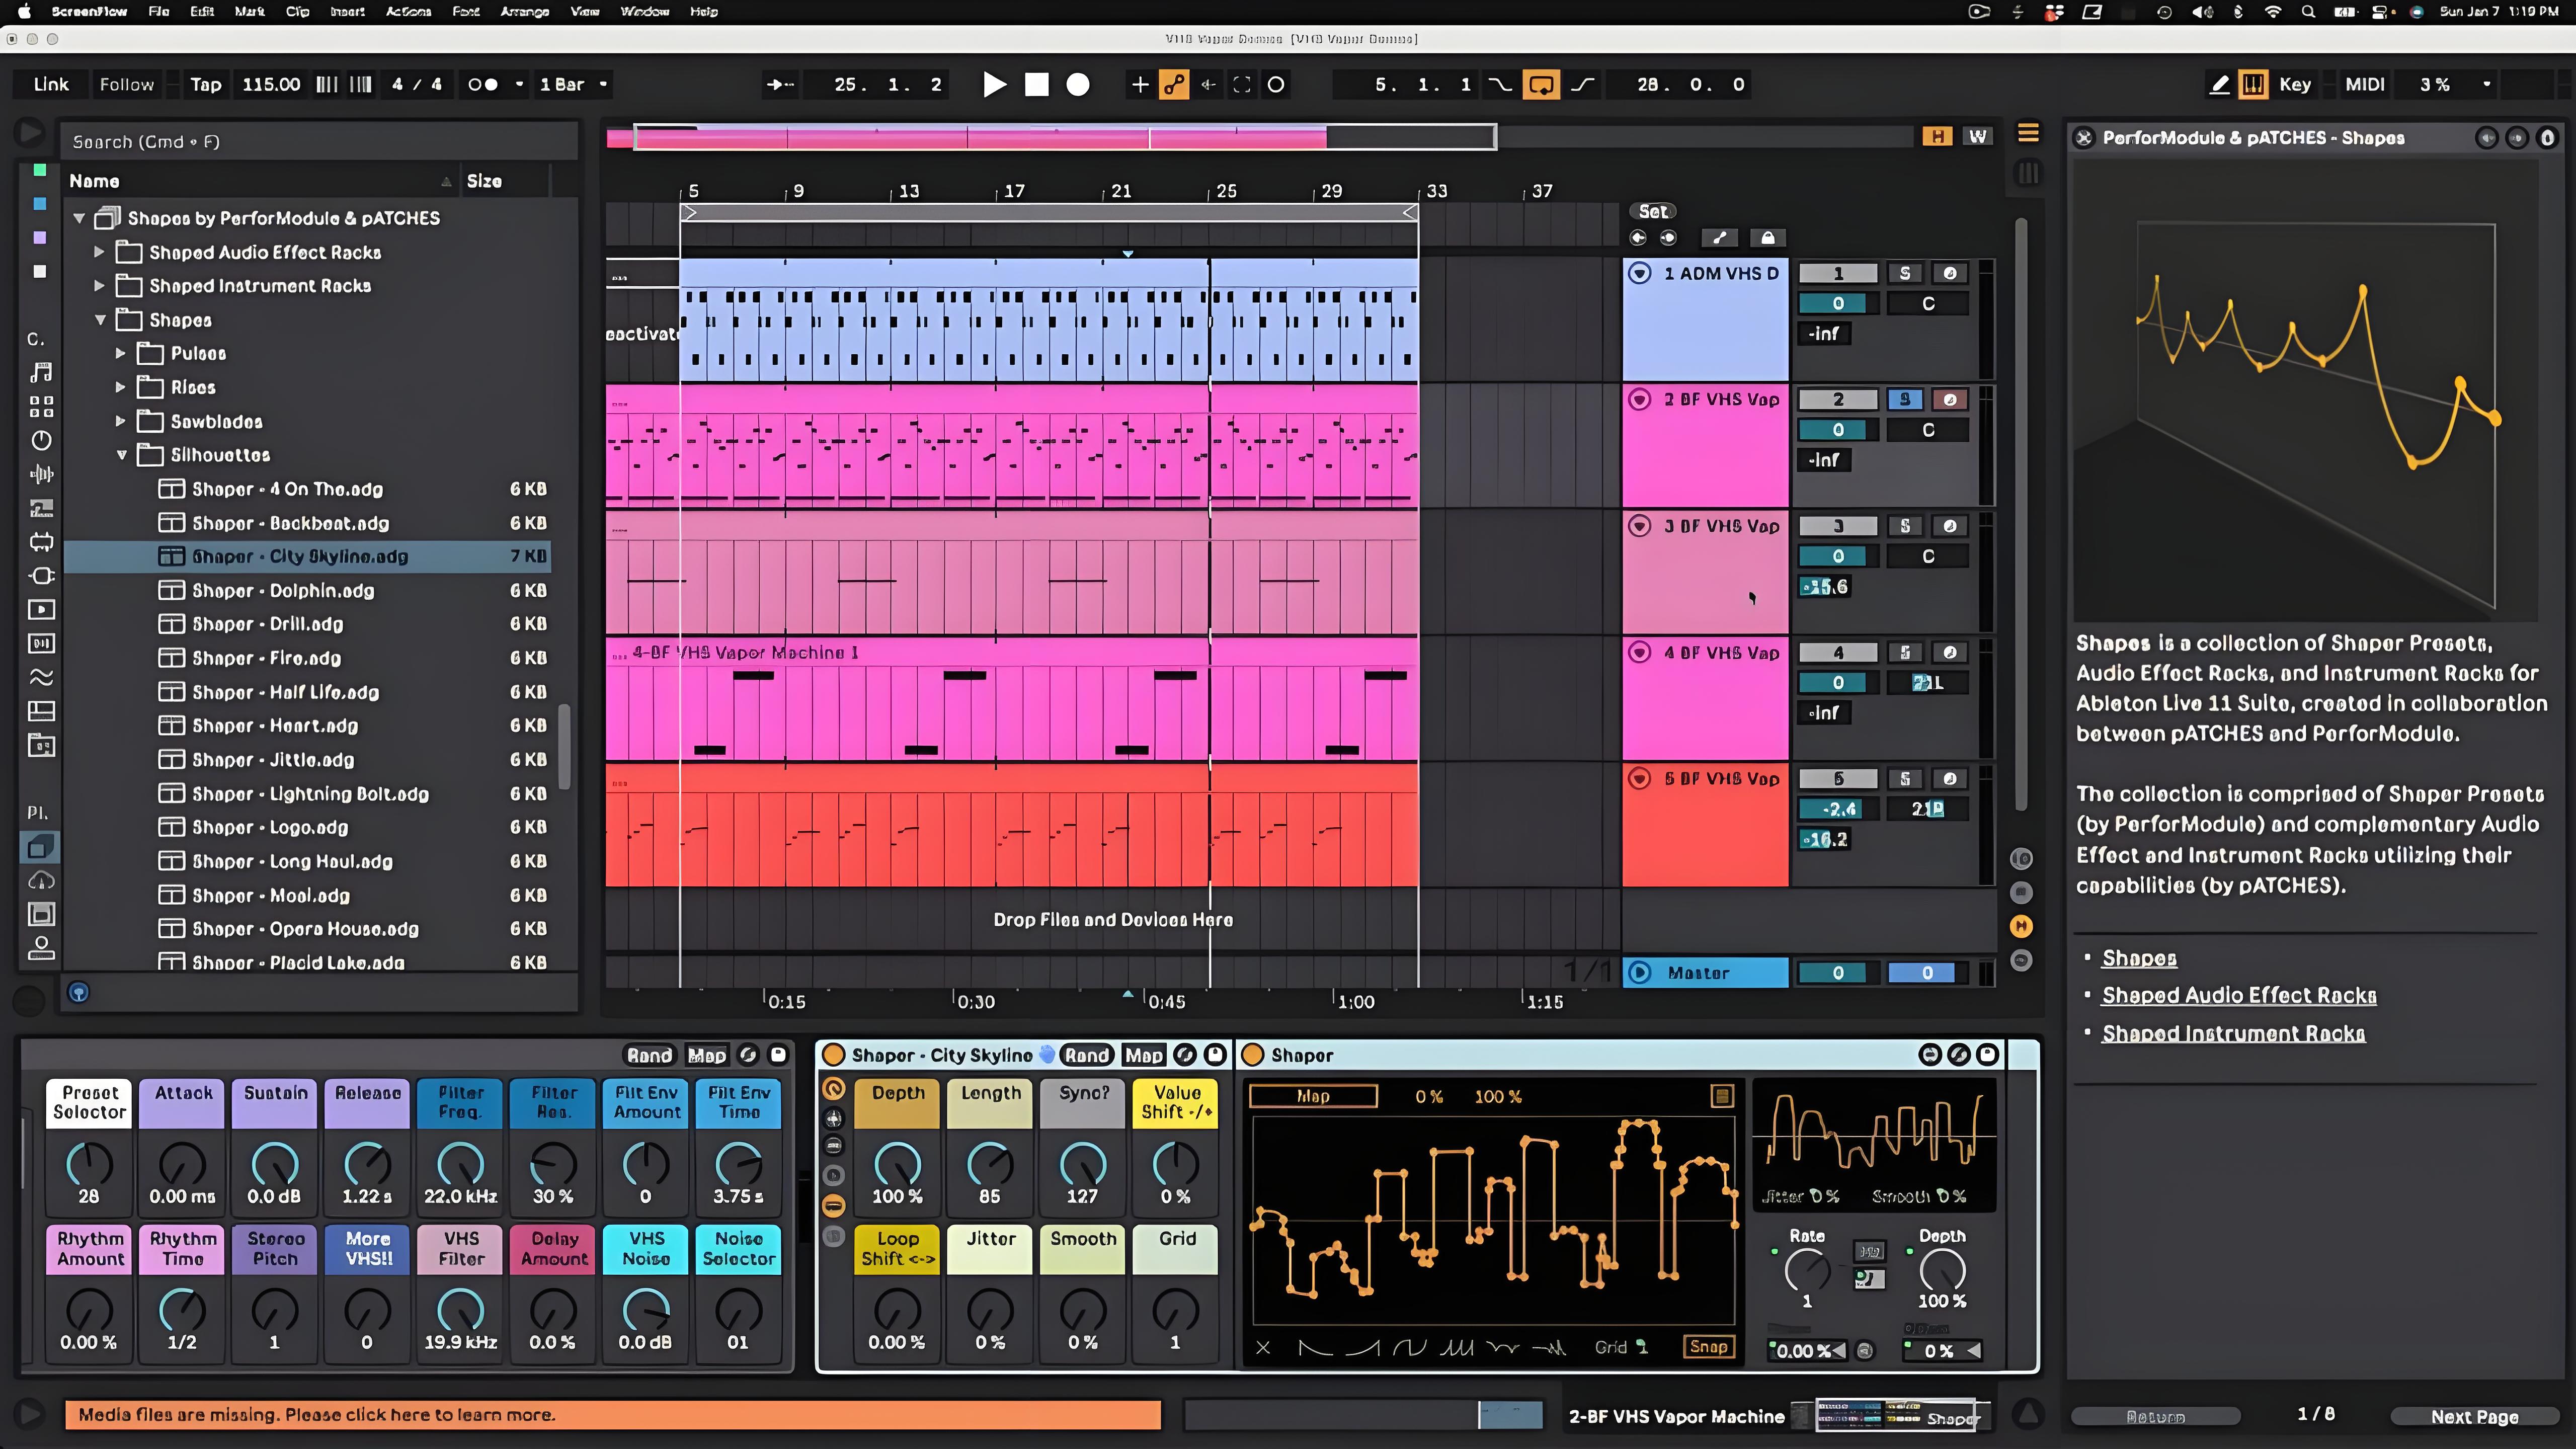Screen dimensions: 2576x1449
Task: Click the Media files are missing status message
Action: pyautogui.click(x=613, y=1415)
